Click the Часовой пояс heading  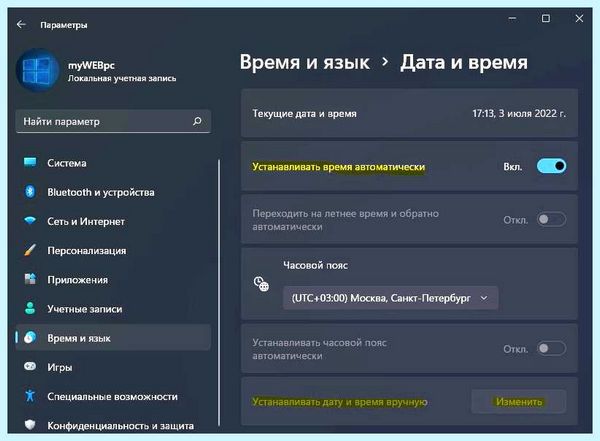tap(316, 265)
